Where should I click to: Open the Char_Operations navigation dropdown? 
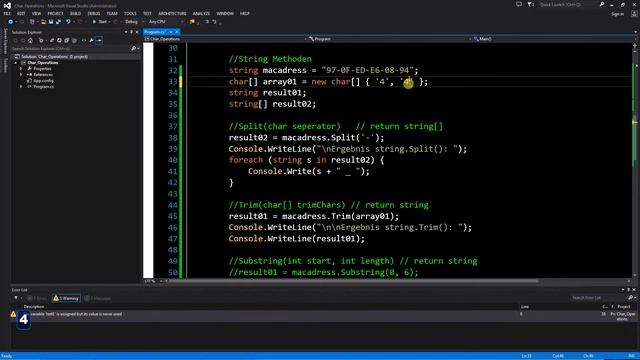[226, 39]
